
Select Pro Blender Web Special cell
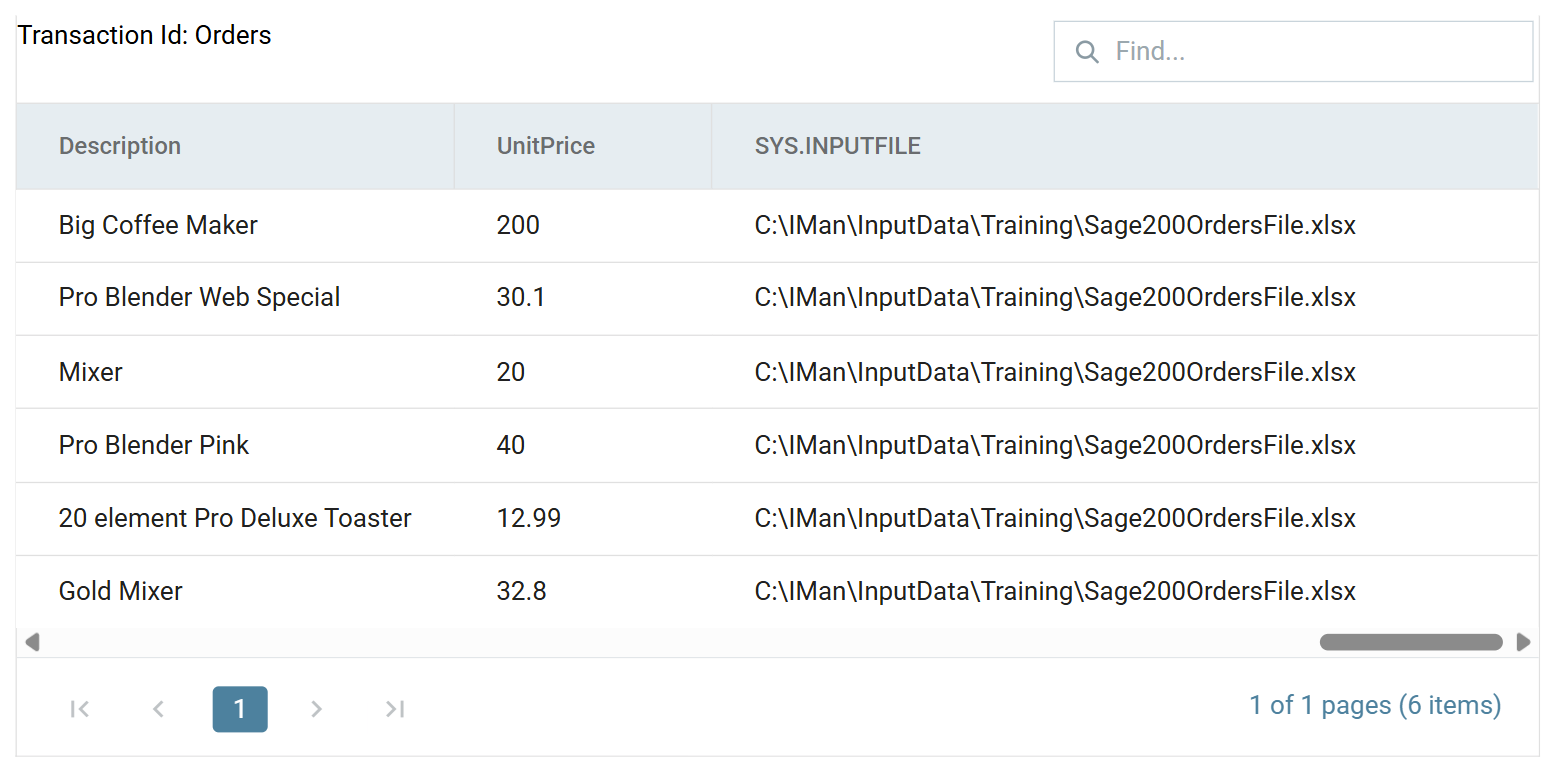click(236, 298)
